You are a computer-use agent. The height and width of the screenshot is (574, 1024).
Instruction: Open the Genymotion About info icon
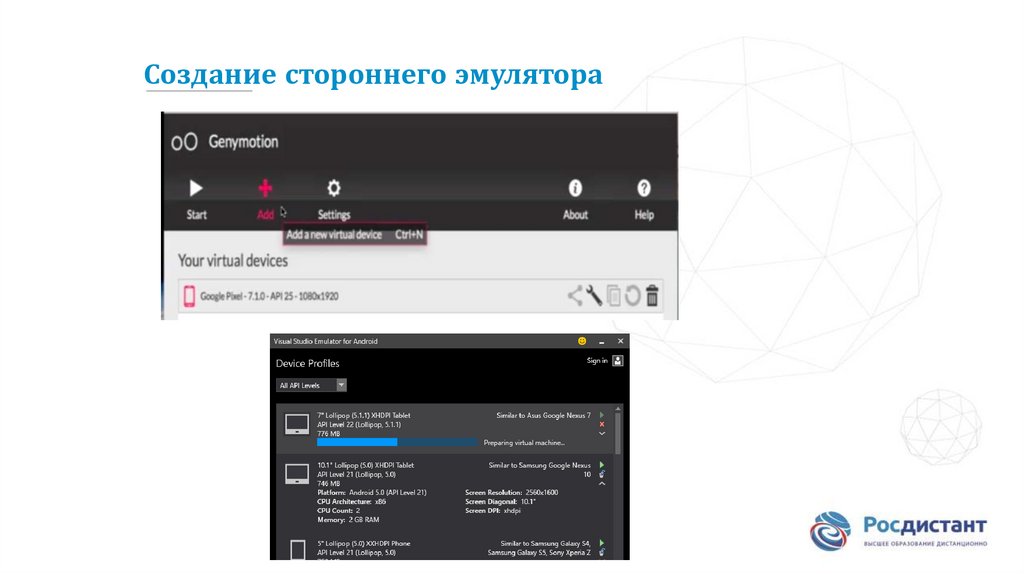click(x=575, y=189)
